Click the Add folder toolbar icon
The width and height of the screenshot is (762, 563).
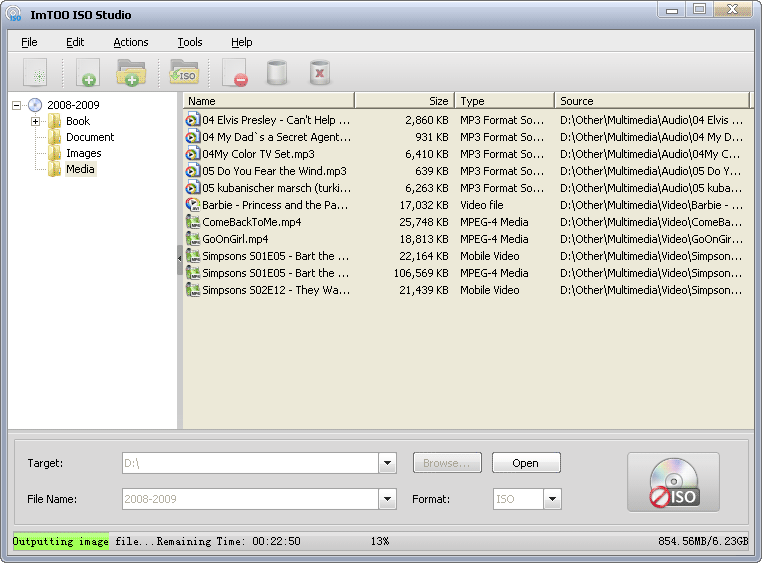click(x=131, y=73)
